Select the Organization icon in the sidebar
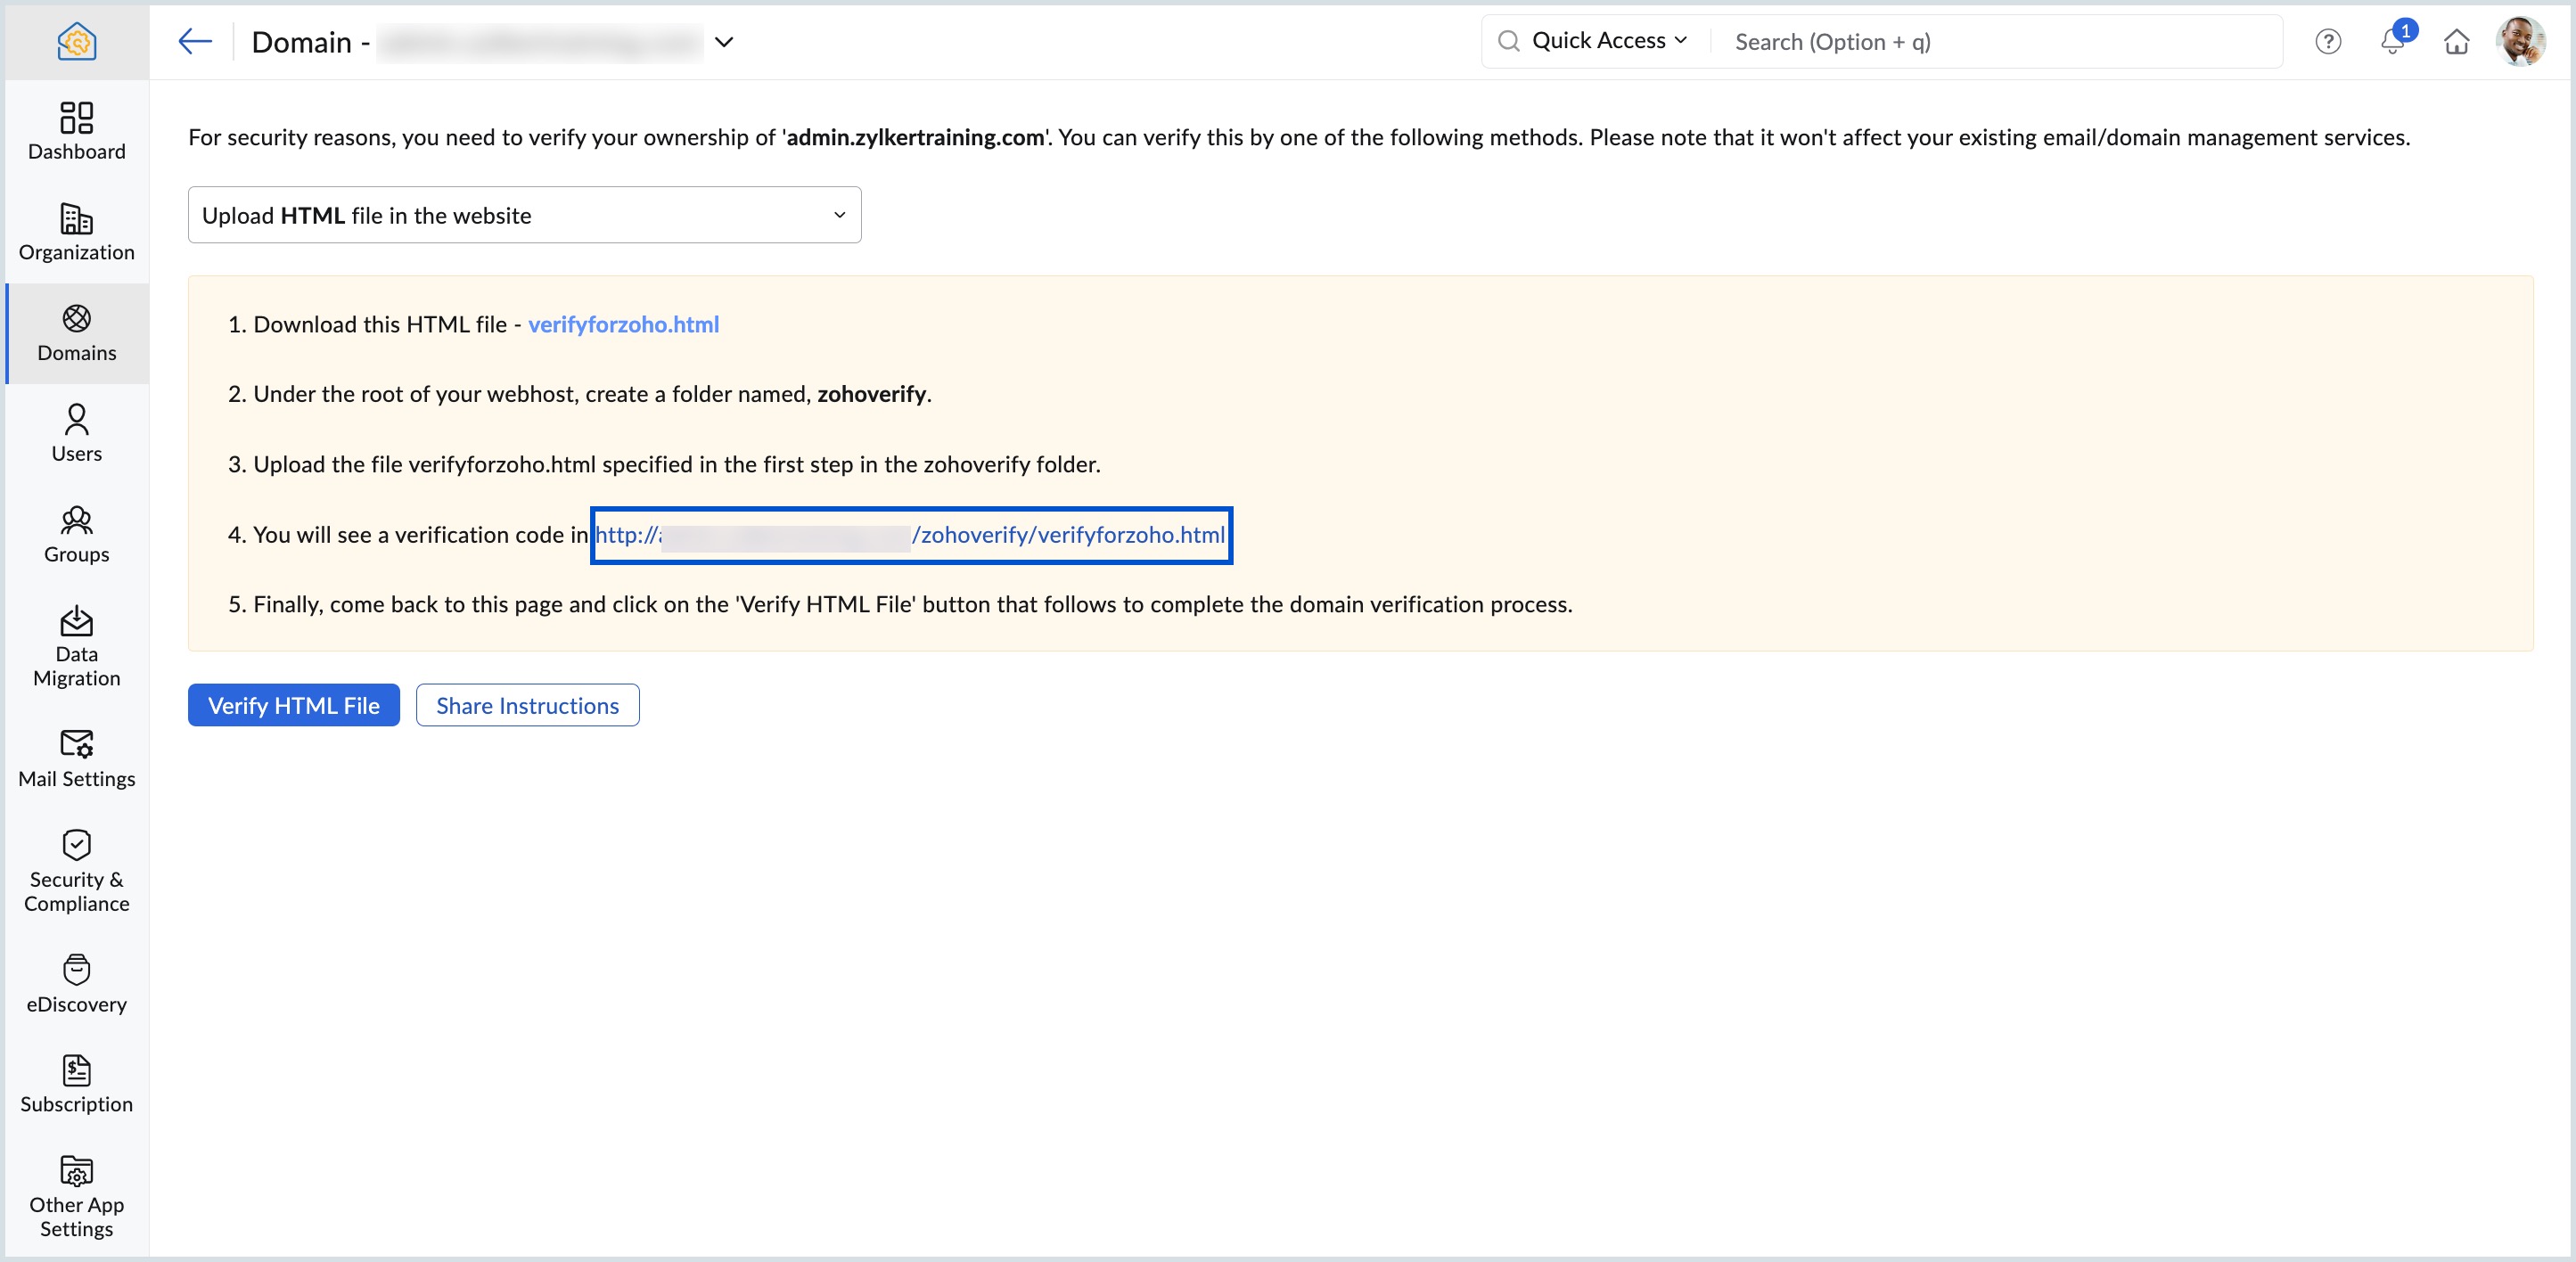2576x1262 pixels. [x=75, y=233]
